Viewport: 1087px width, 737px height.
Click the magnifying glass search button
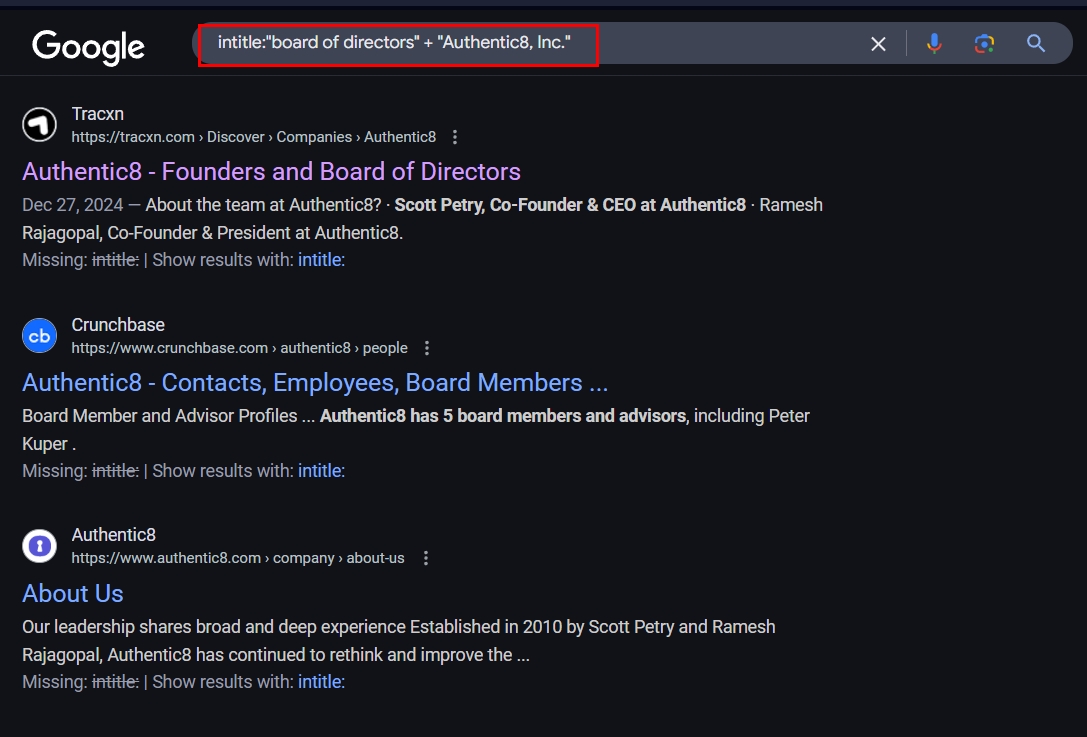[1036, 44]
